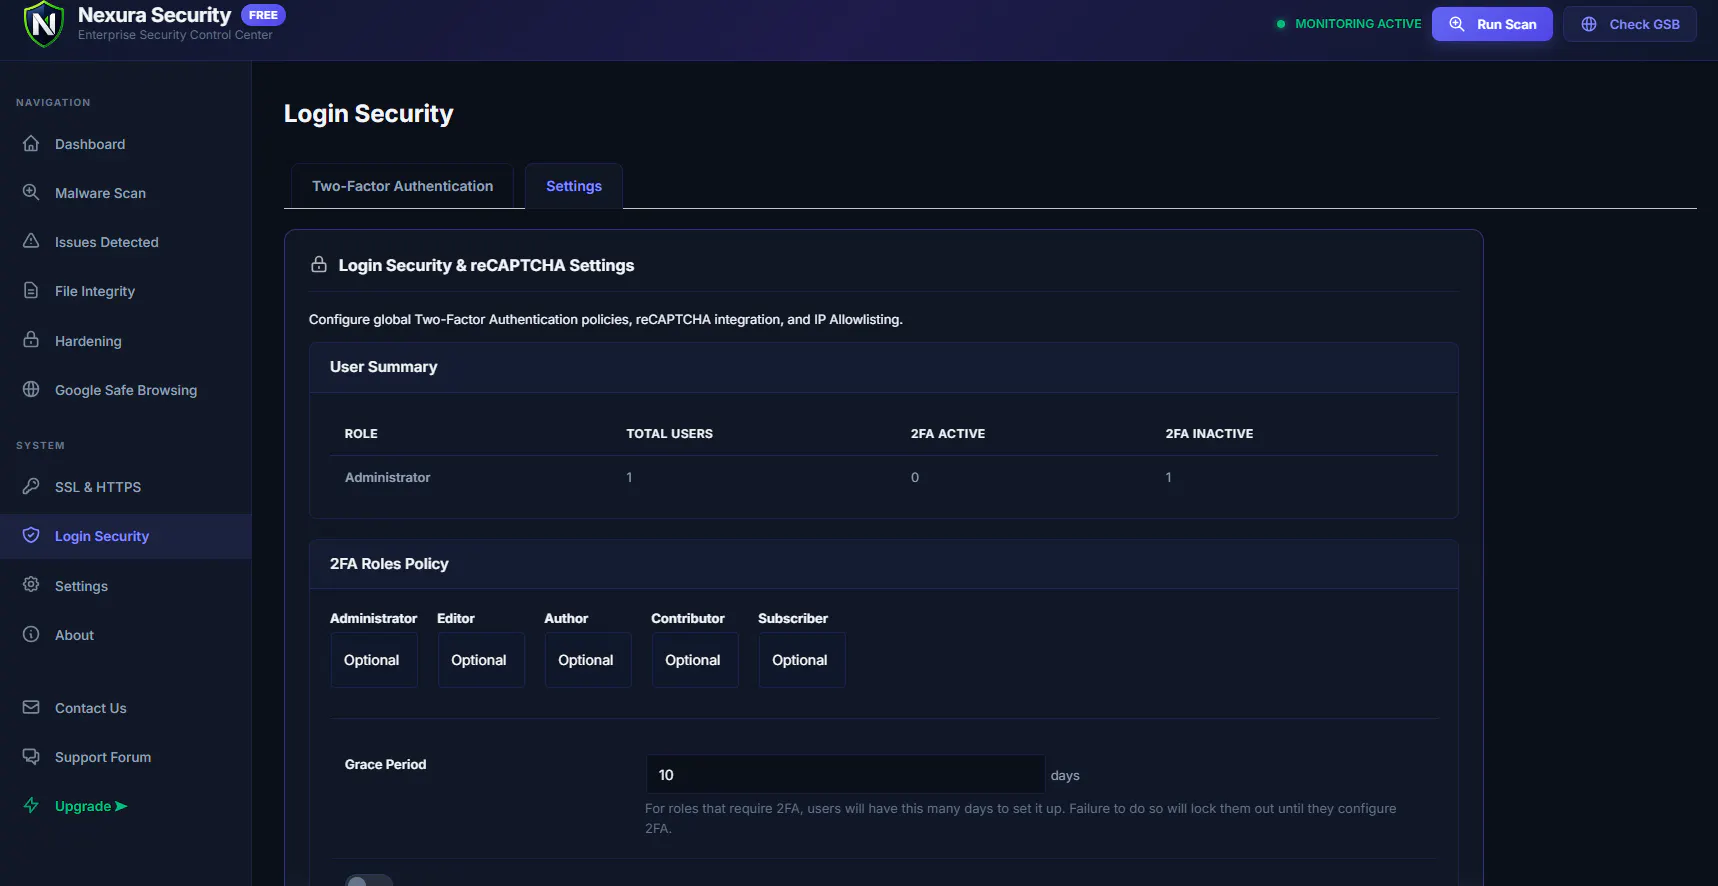Open SSL & HTTPS settings
The width and height of the screenshot is (1718, 886).
(x=126, y=487)
